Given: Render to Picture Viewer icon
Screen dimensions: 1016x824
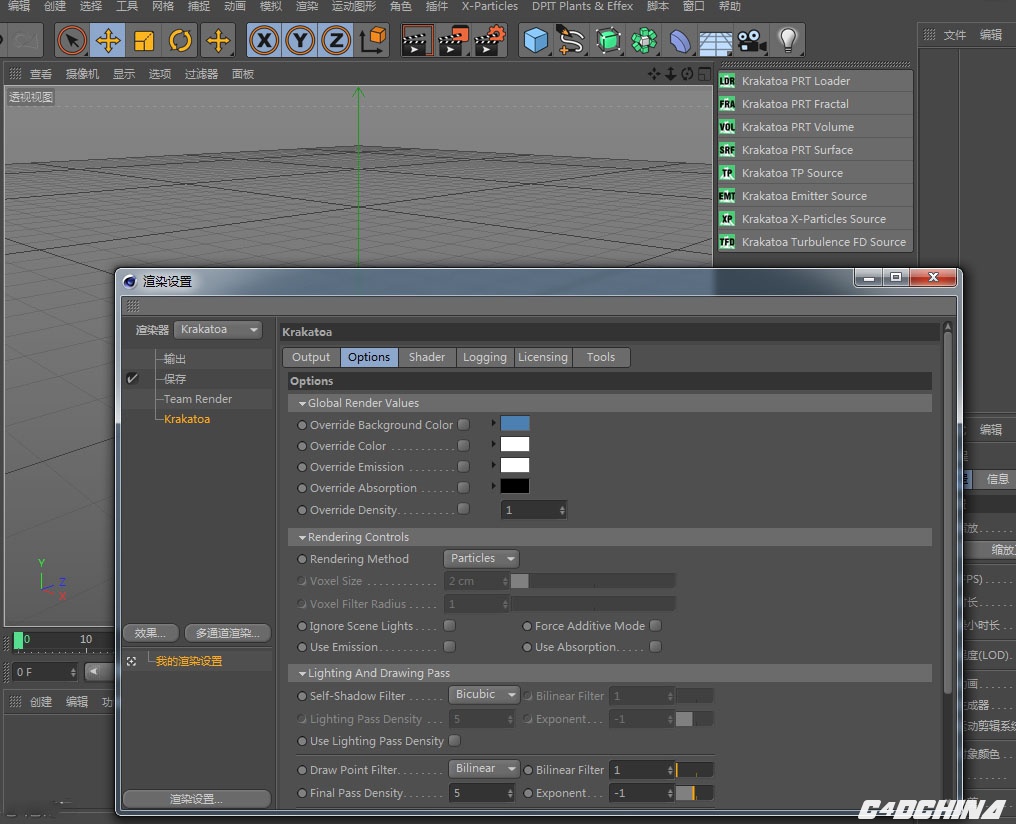Looking at the screenshot, I should coord(454,40).
